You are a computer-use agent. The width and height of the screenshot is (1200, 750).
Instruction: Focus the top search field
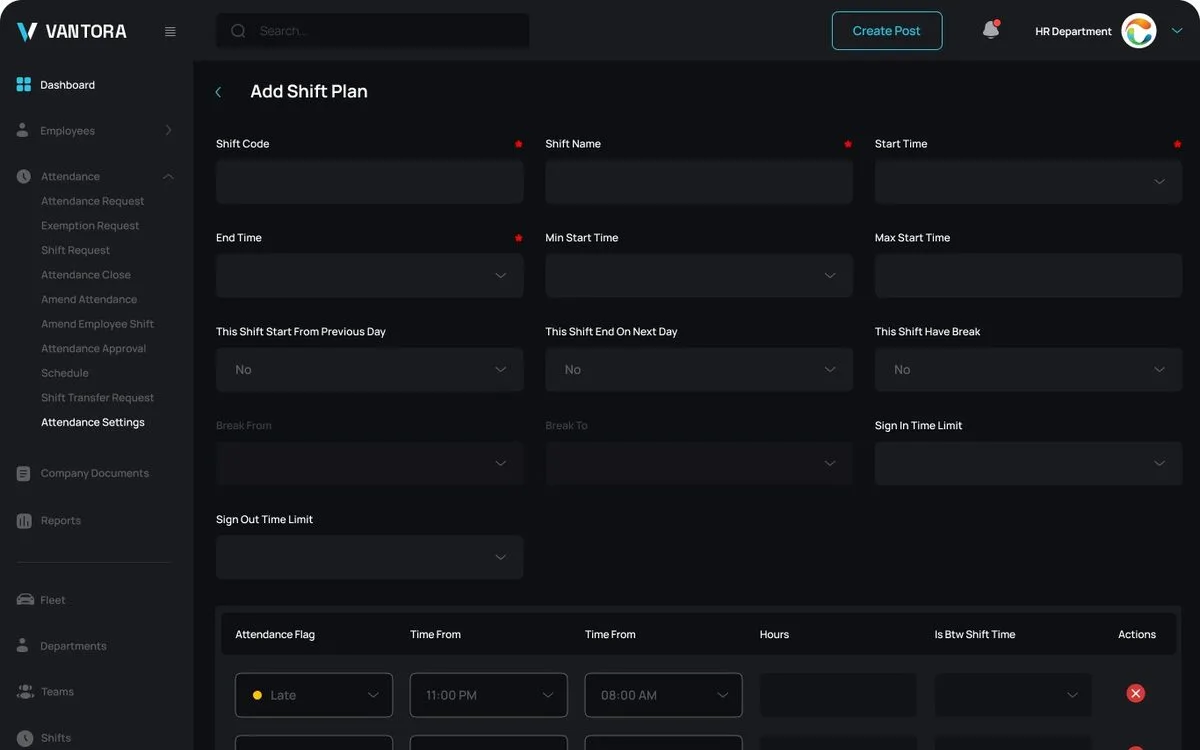click(x=373, y=31)
